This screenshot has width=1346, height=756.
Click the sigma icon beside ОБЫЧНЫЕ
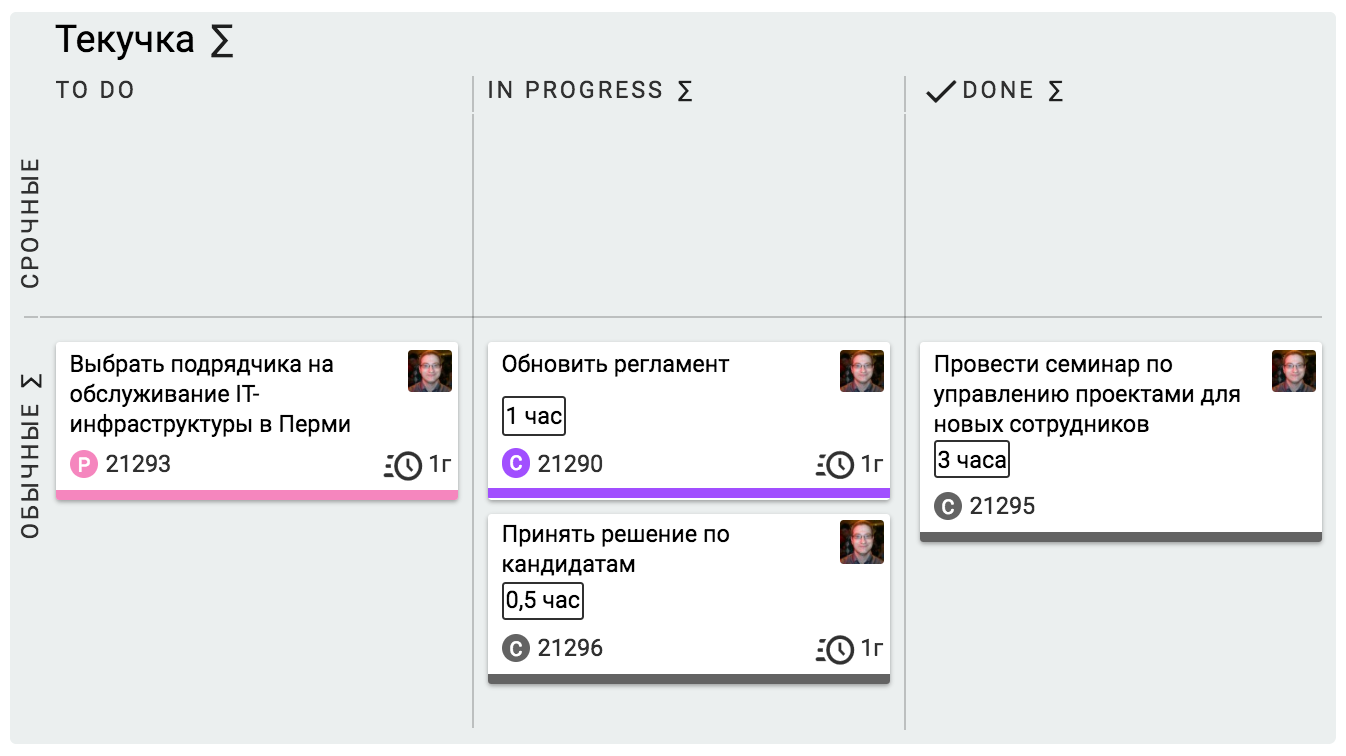click(31, 383)
